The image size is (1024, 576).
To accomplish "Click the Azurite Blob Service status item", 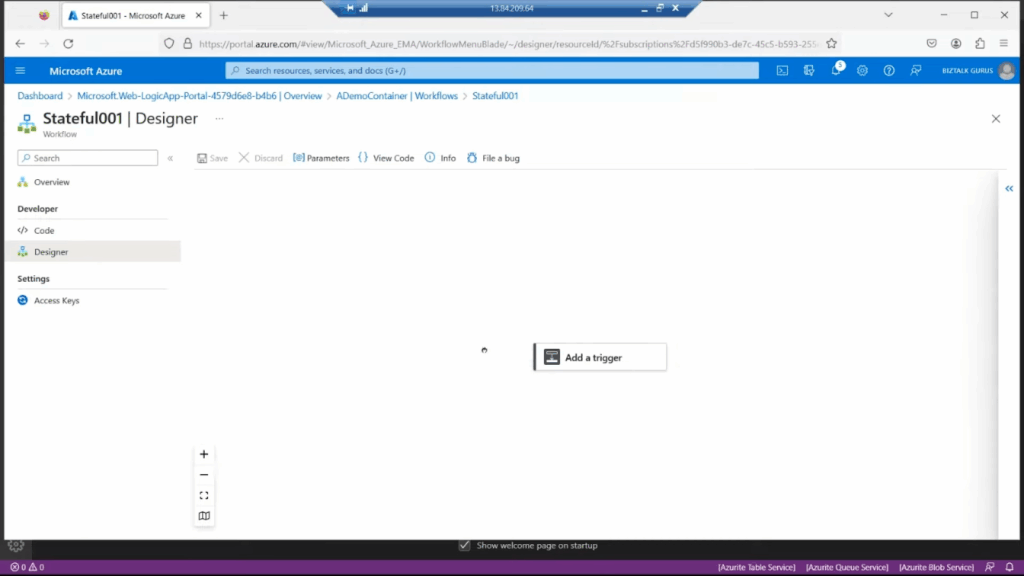I will 936,567.
